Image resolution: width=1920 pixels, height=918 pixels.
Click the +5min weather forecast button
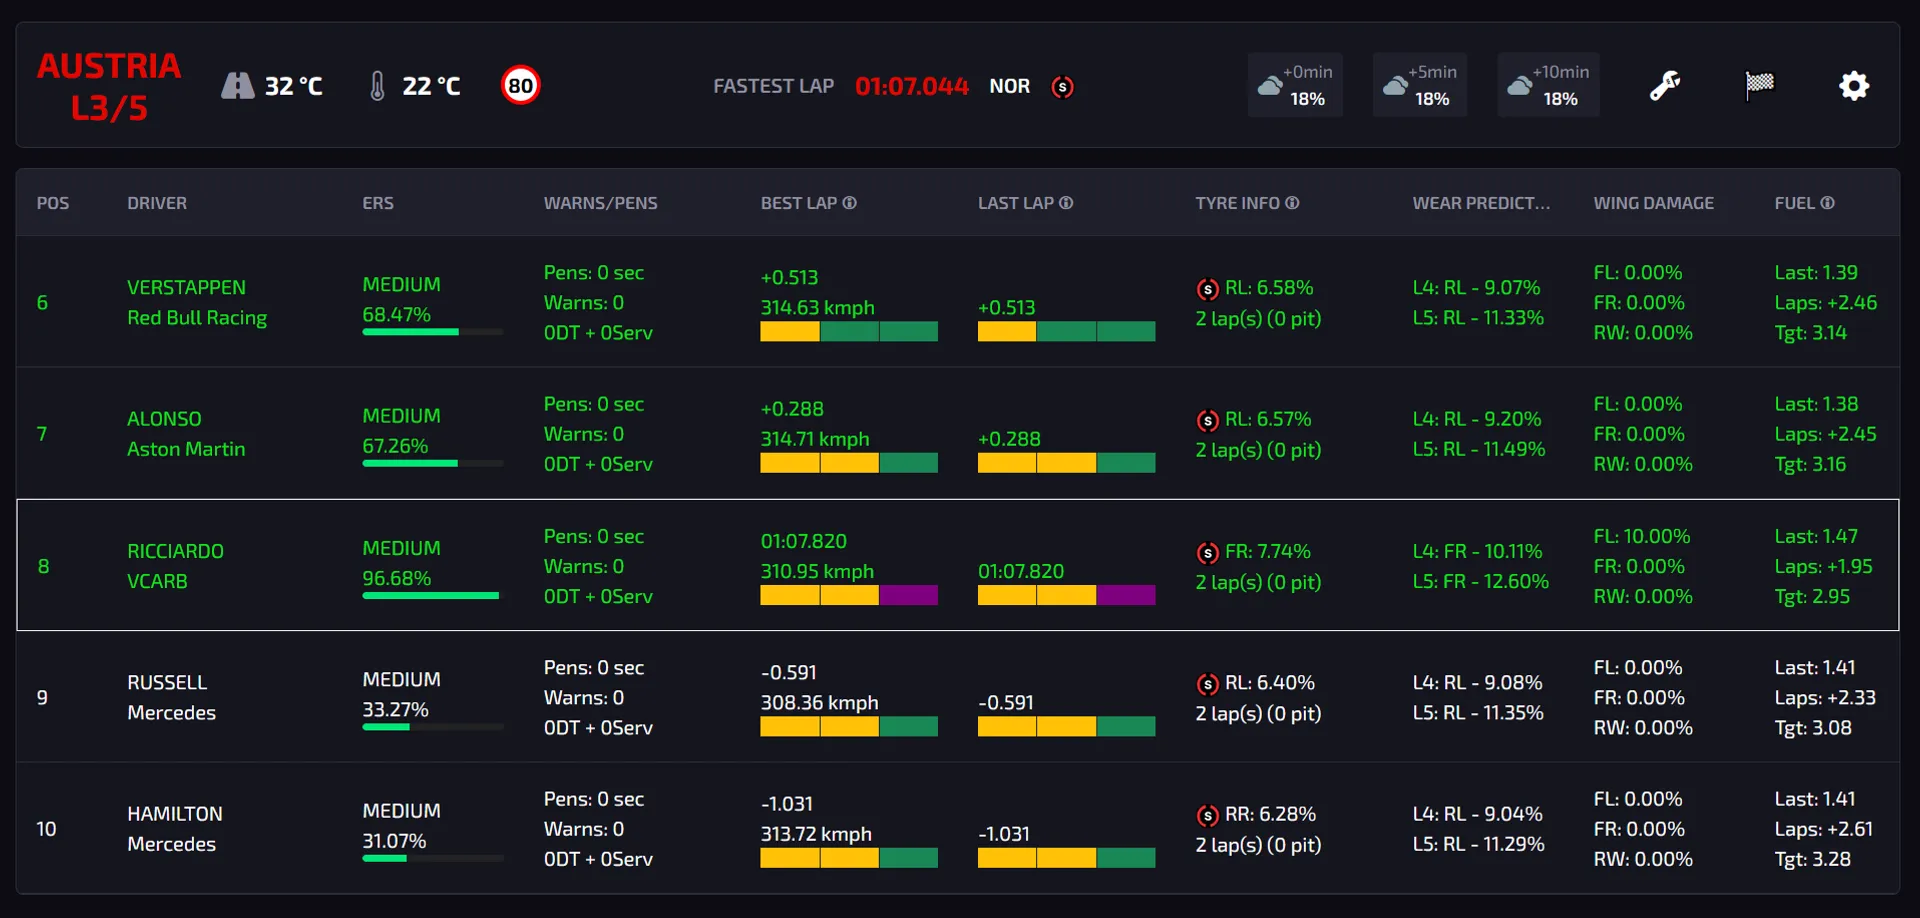tap(1420, 84)
